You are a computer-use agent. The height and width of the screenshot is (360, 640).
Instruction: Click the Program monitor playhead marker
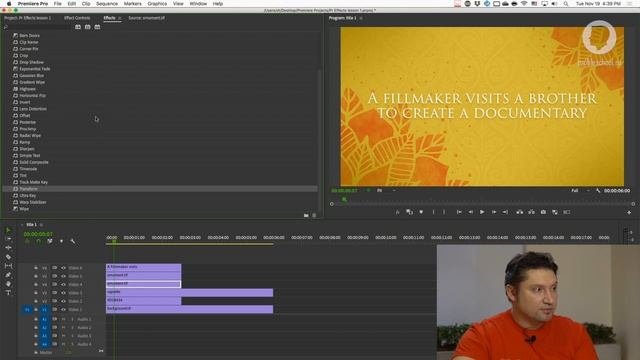point(344,199)
